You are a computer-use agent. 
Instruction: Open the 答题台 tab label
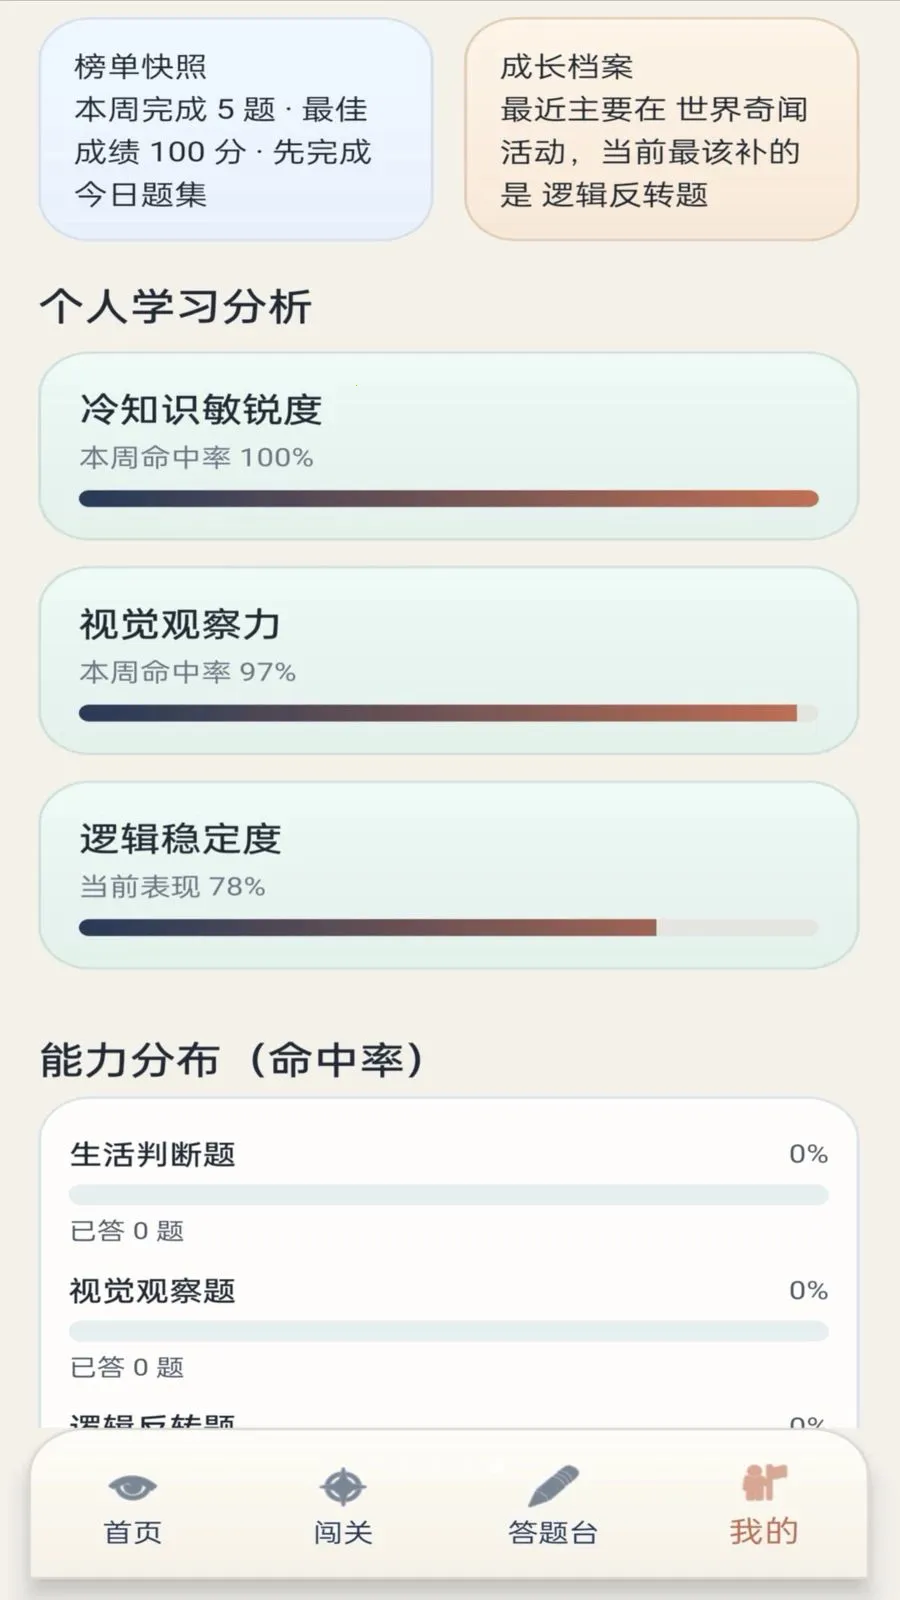(x=553, y=1532)
